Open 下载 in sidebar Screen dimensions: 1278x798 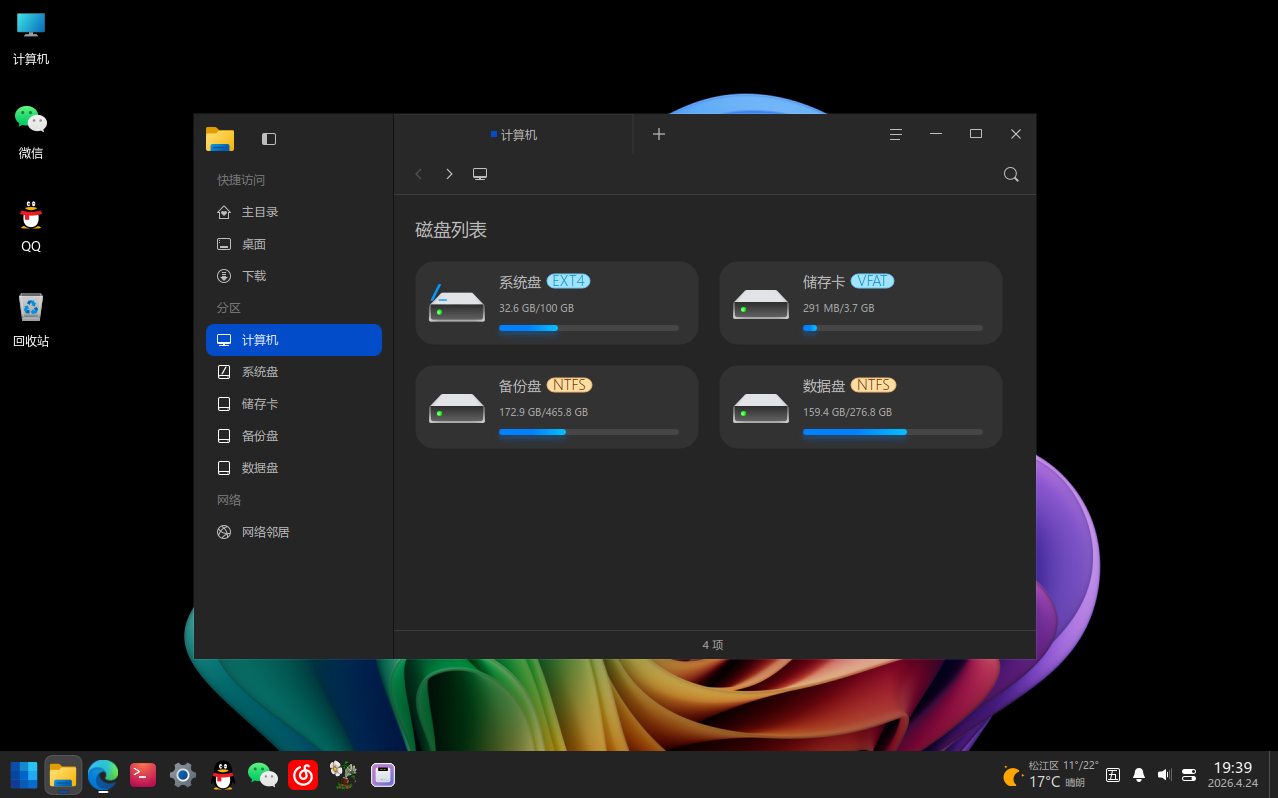tap(294, 276)
